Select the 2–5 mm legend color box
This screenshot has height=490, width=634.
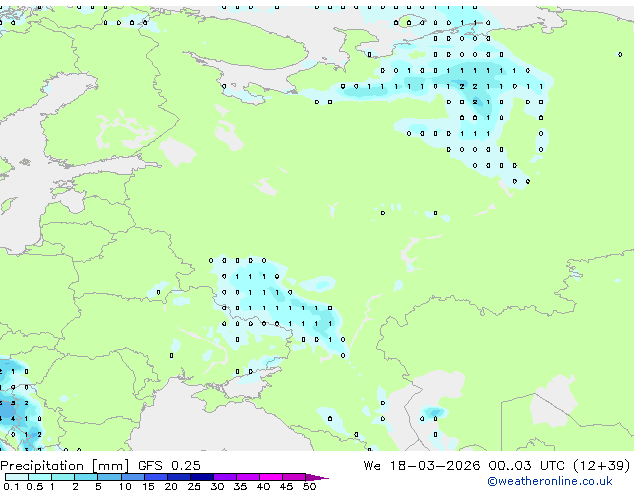(86, 477)
